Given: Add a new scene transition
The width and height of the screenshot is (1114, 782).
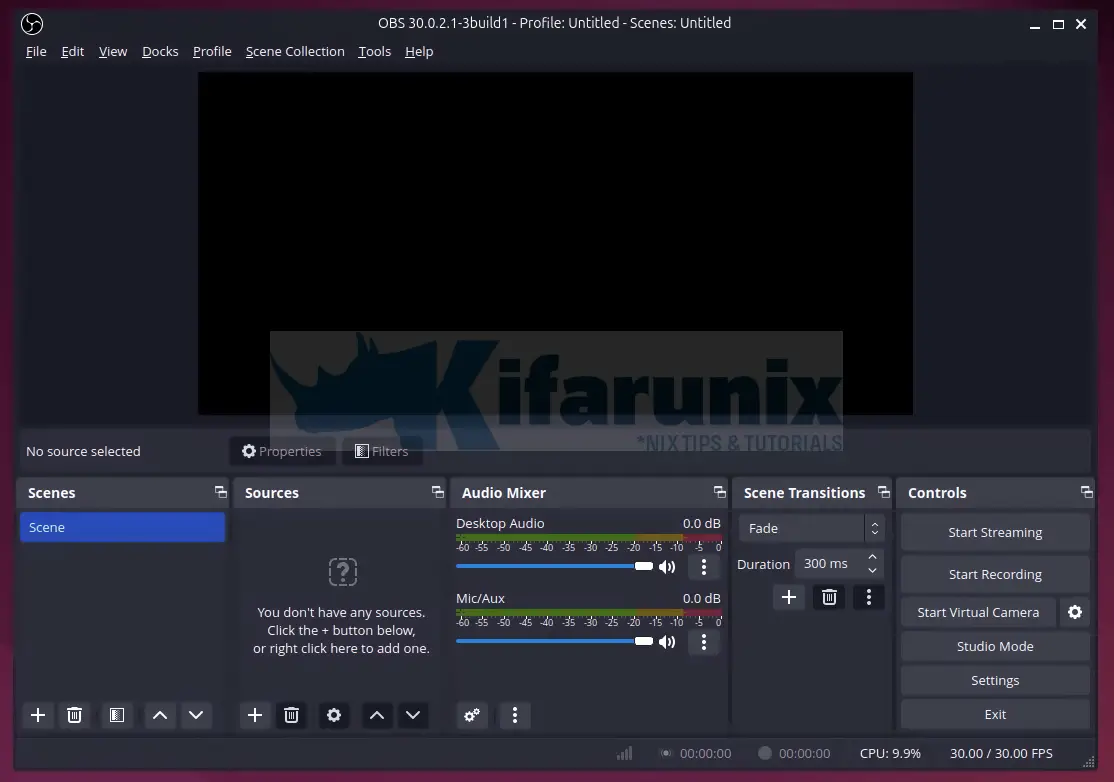Looking at the screenshot, I should [x=789, y=597].
